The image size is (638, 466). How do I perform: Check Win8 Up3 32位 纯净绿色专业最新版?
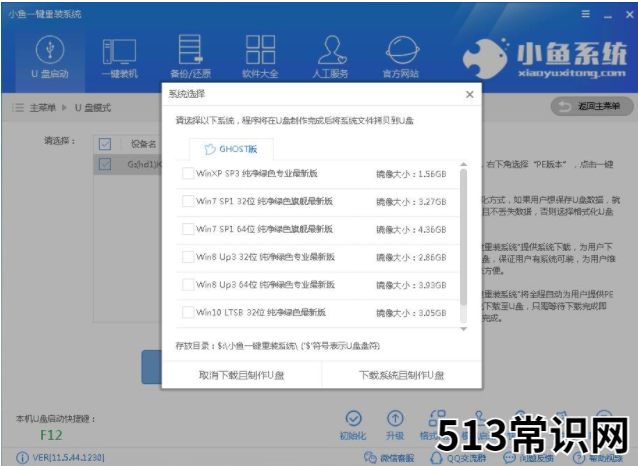tap(188, 257)
